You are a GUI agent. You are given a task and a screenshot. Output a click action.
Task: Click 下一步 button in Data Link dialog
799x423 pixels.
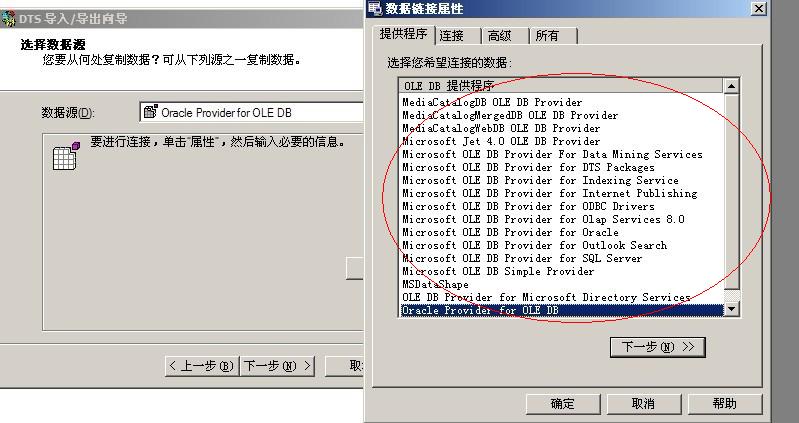657,347
